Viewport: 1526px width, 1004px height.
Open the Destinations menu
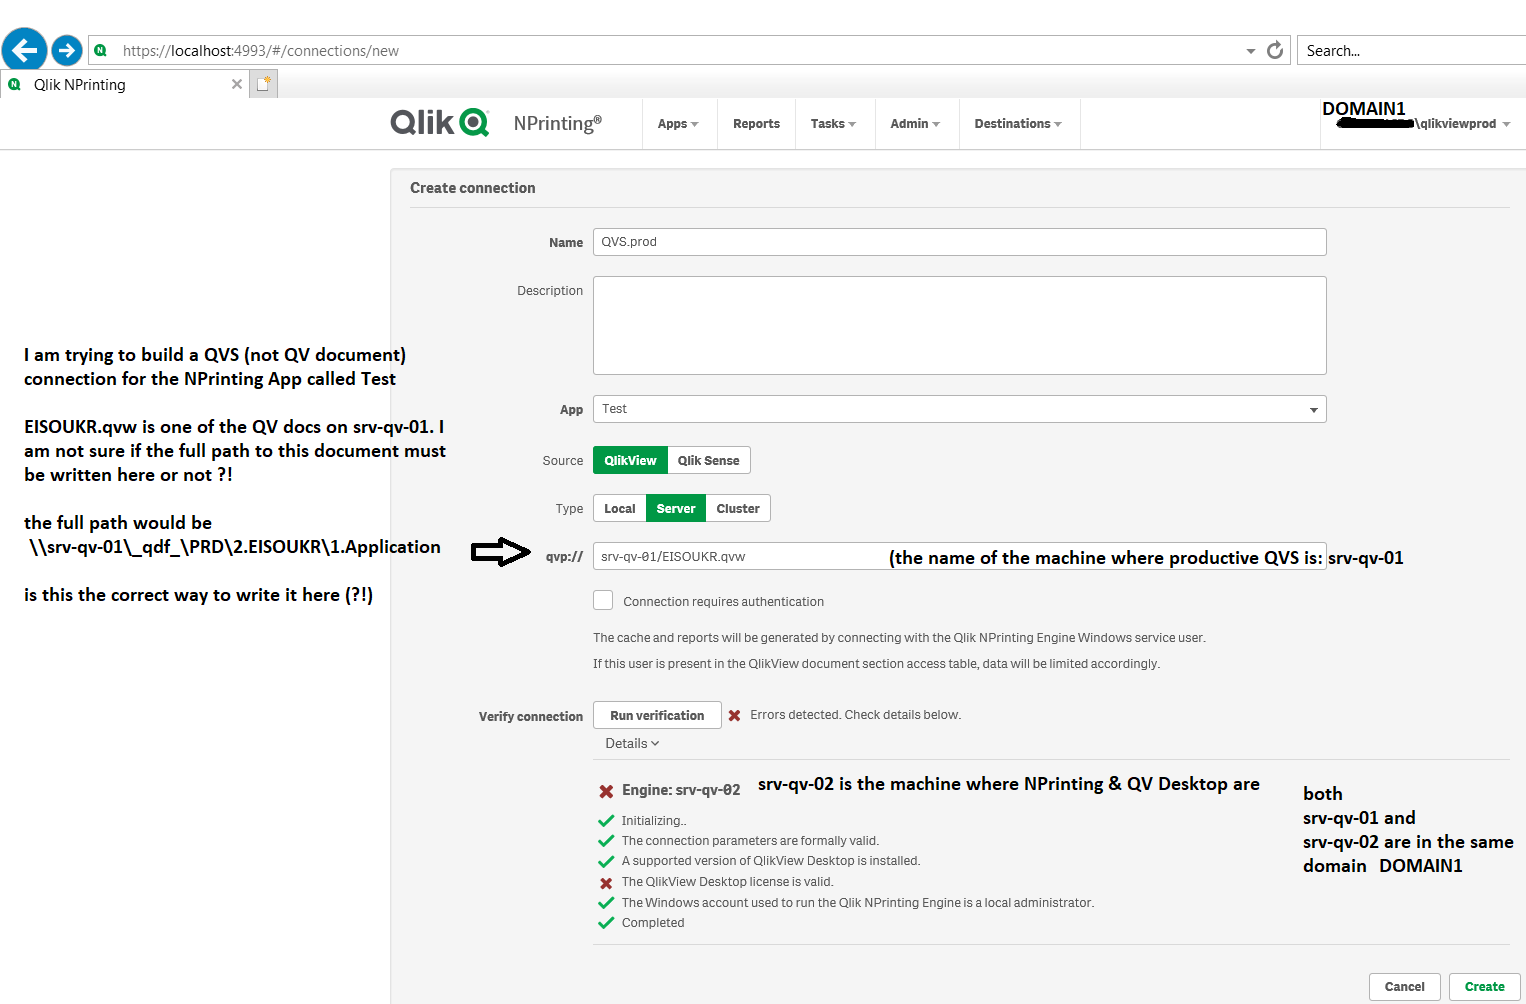pyautogui.click(x=1018, y=123)
